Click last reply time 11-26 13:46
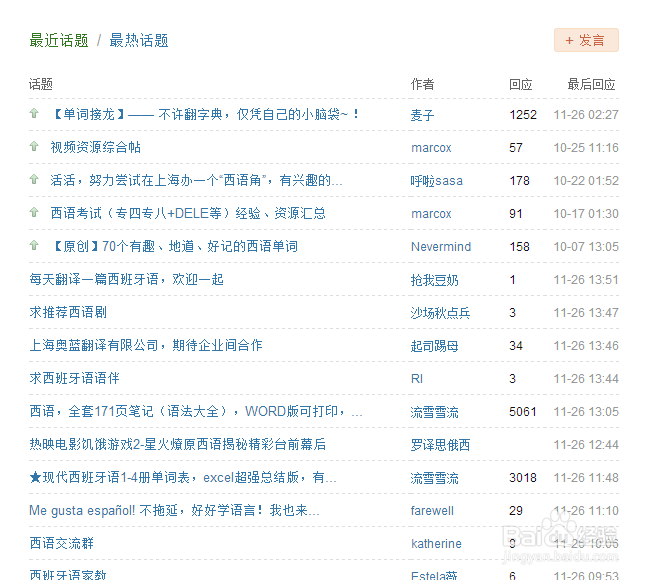 click(586, 346)
